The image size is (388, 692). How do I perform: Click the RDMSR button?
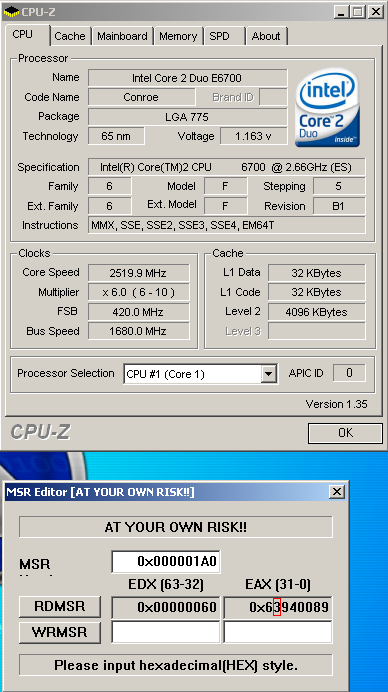(60, 606)
